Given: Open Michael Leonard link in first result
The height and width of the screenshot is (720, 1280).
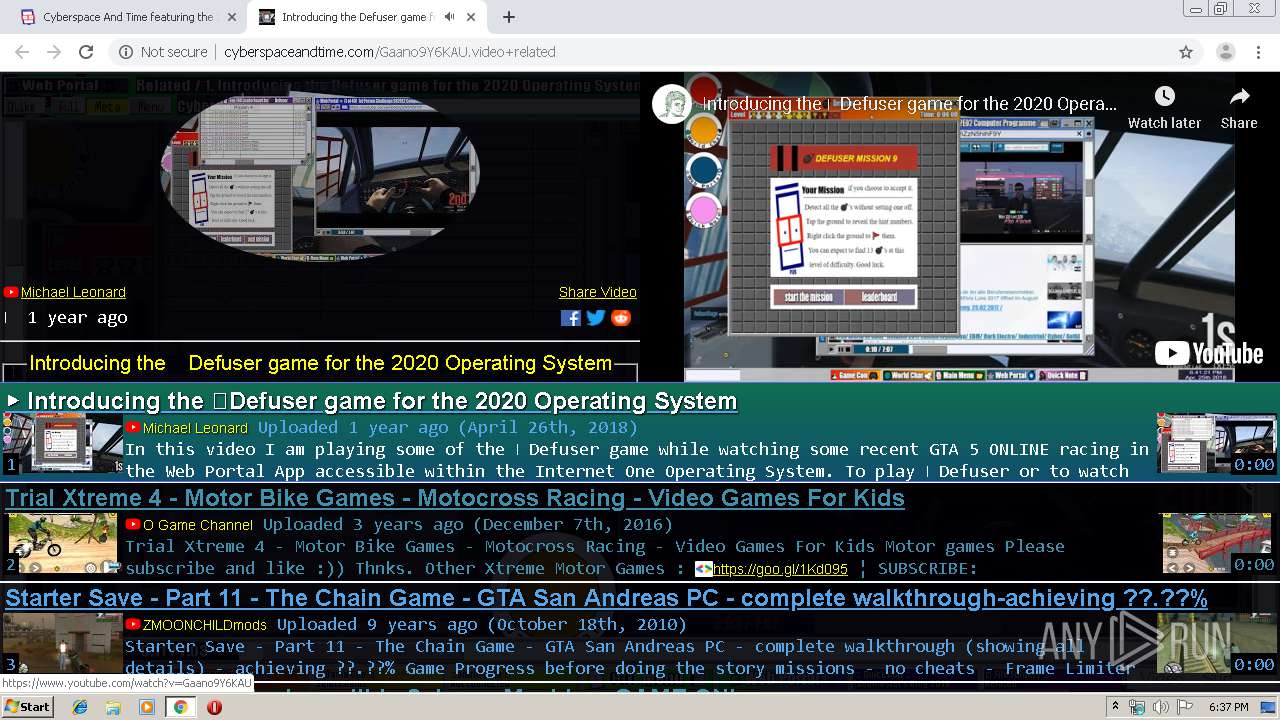Looking at the screenshot, I should point(195,428).
